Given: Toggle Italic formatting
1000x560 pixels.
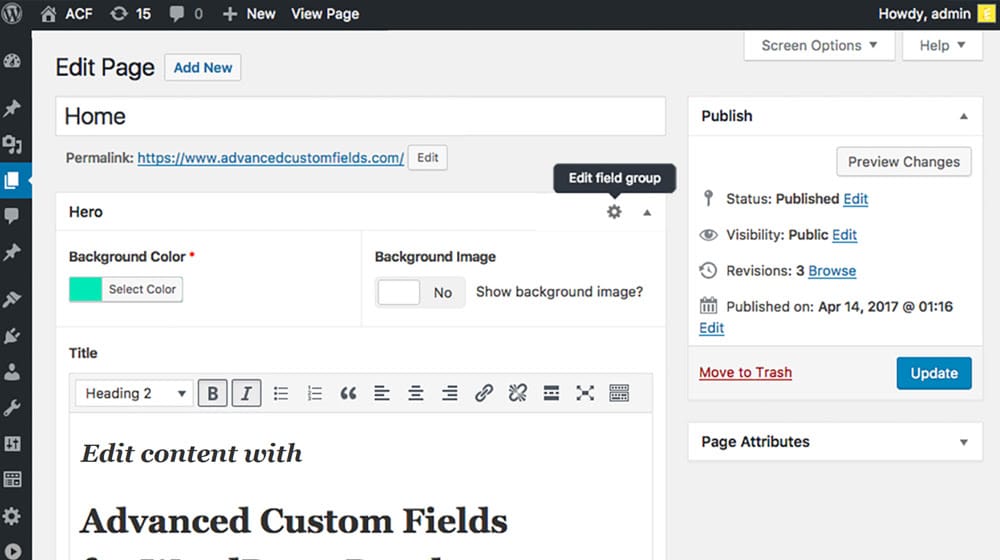Looking at the screenshot, I should (246, 393).
